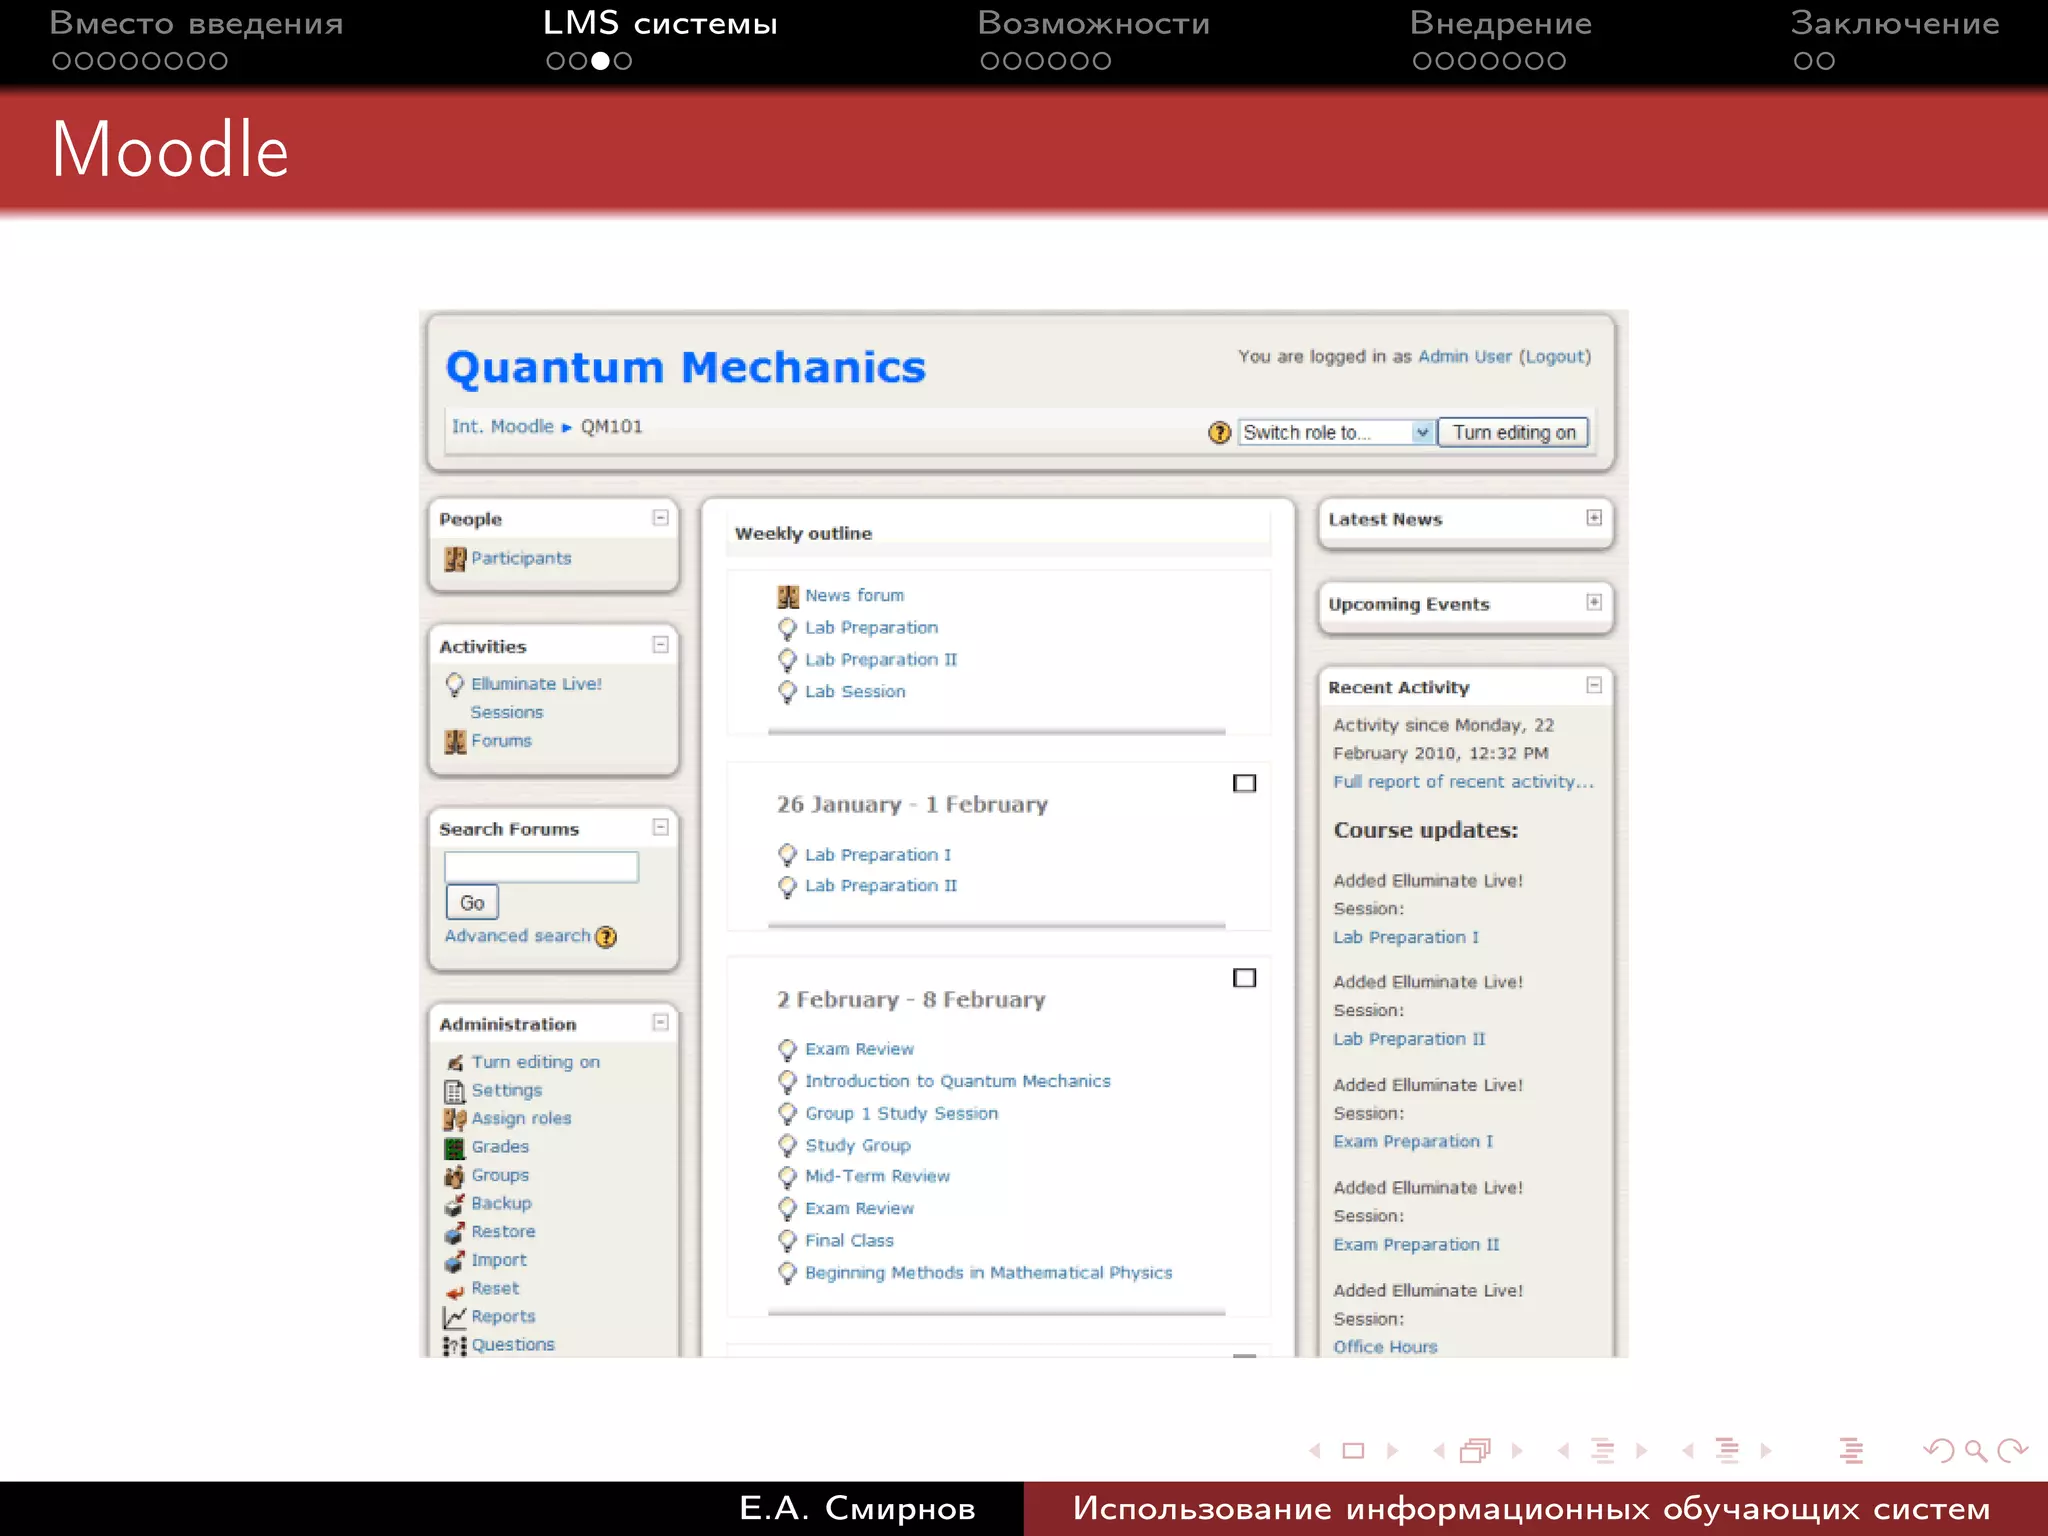Click the Beamer previous slide arrow
This screenshot has width=2048, height=1536.
(x=1315, y=1450)
